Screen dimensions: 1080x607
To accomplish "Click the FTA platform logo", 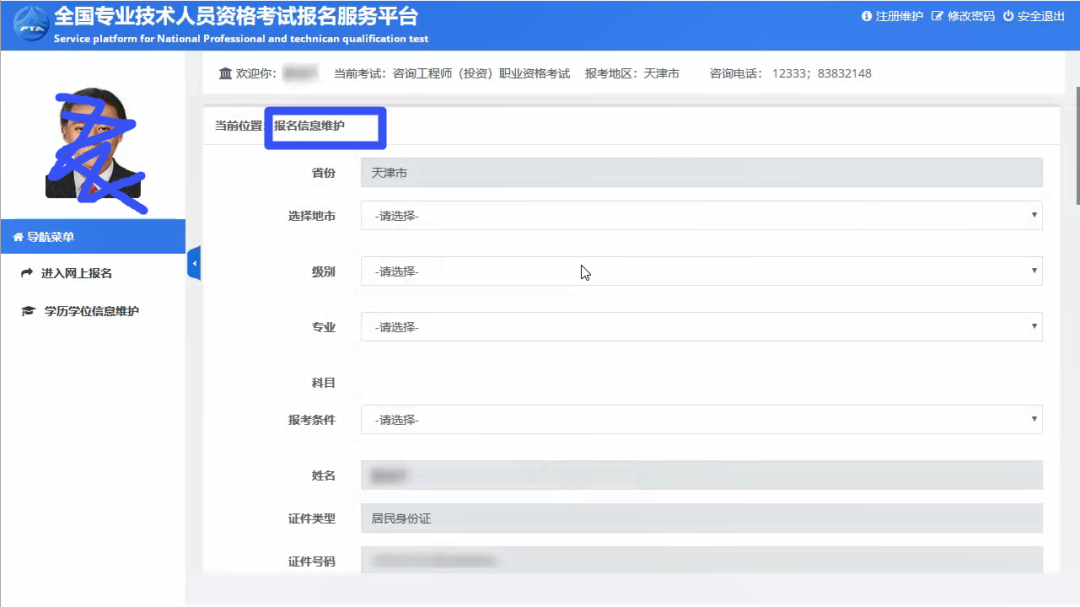I will click(x=29, y=25).
